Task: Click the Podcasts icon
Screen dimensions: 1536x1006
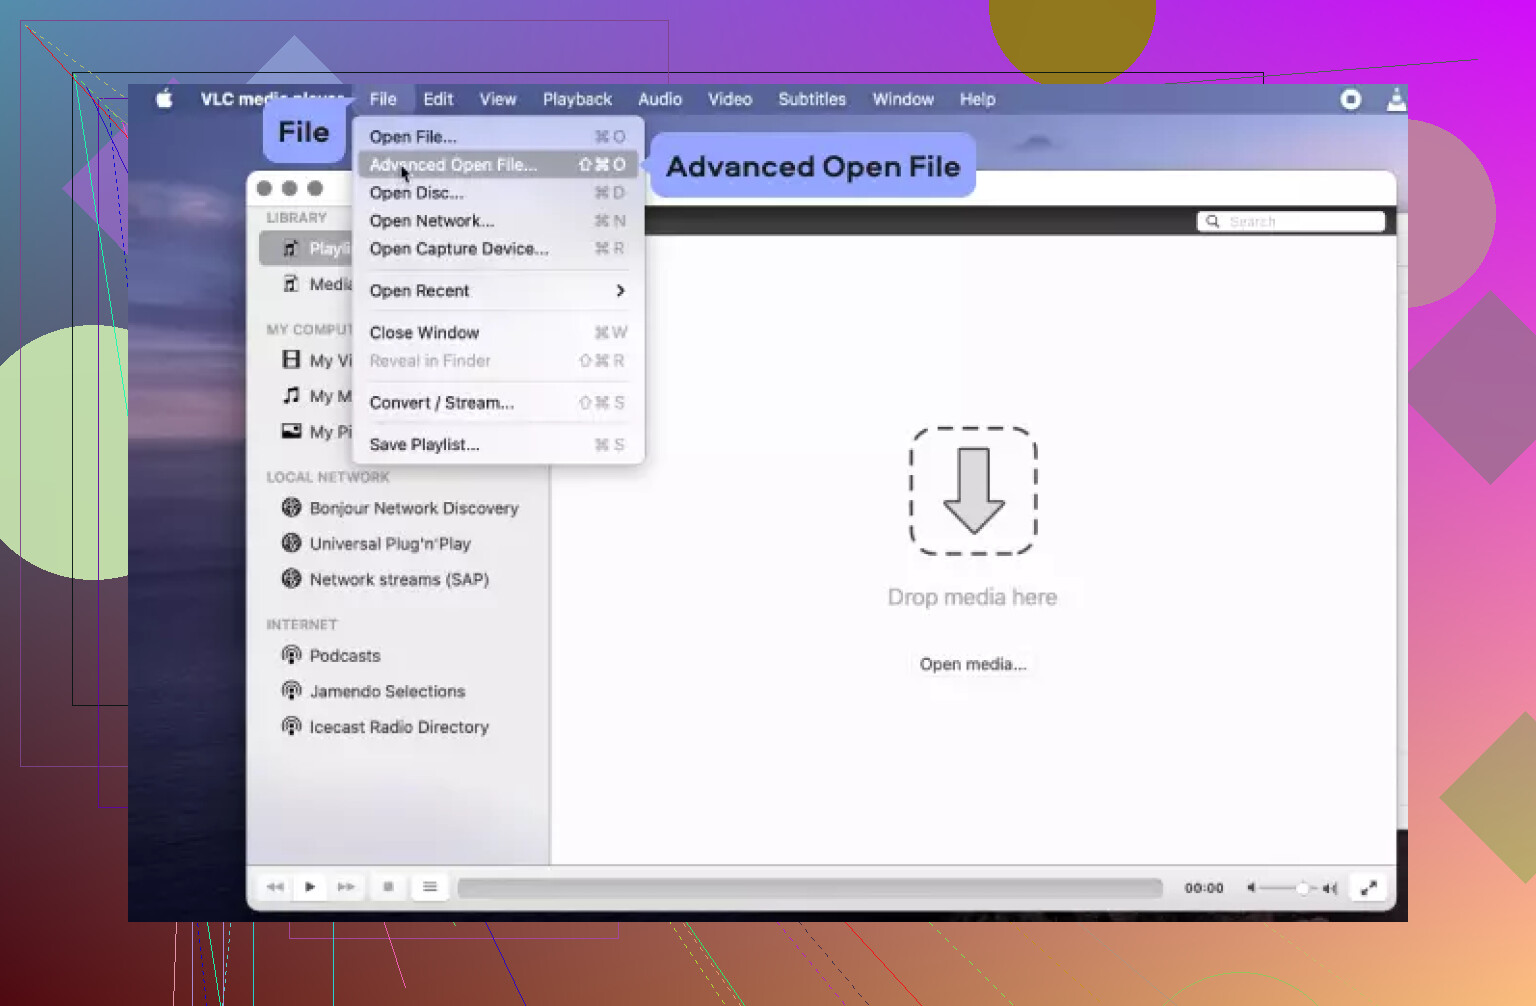Action: [x=291, y=655]
